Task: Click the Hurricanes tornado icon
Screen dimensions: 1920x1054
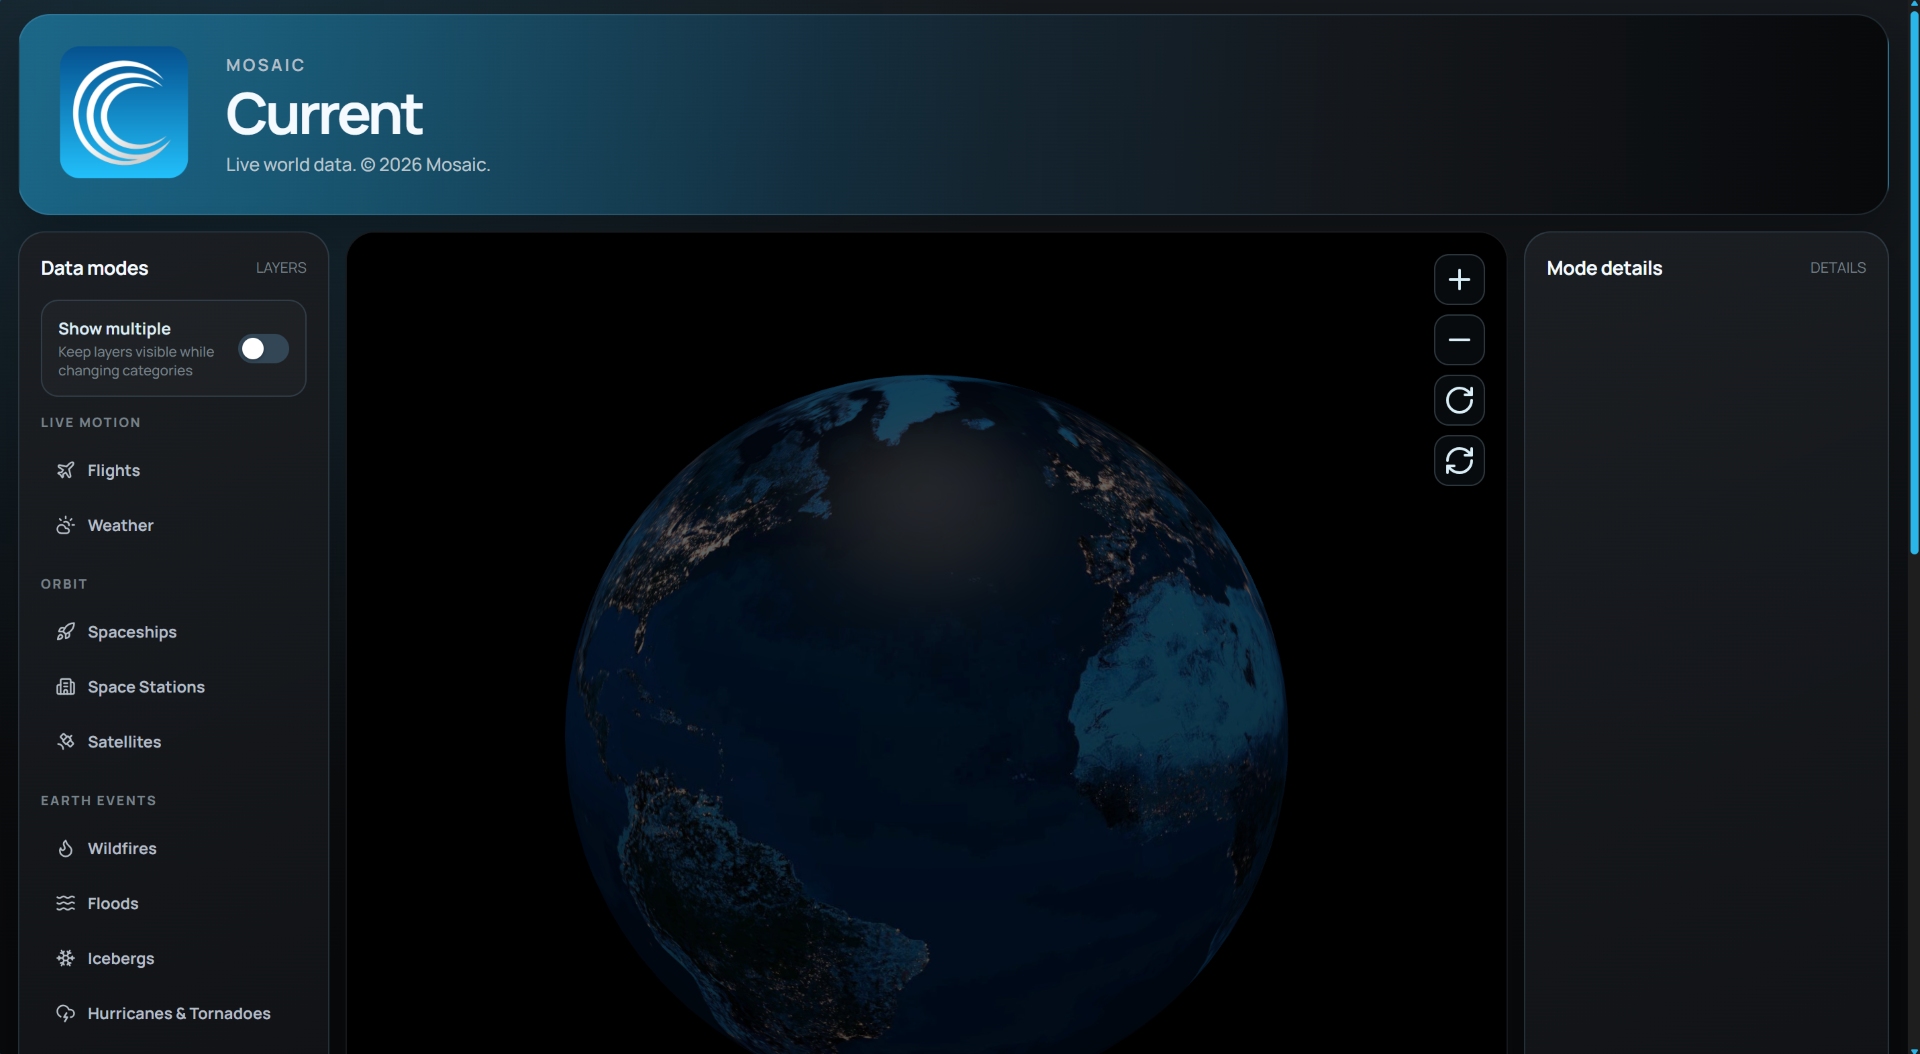Action: [66, 1013]
